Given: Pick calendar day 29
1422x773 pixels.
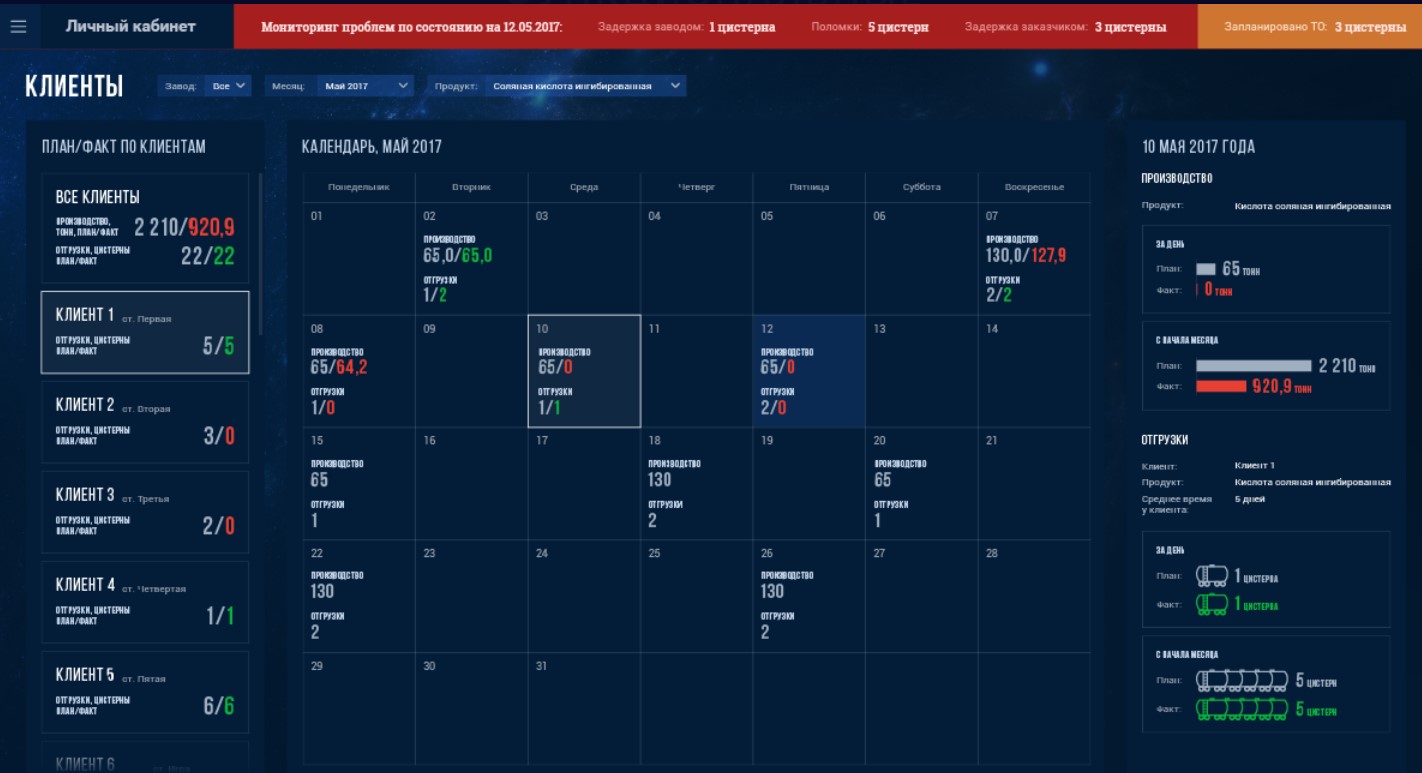Looking at the screenshot, I should coord(359,708).
